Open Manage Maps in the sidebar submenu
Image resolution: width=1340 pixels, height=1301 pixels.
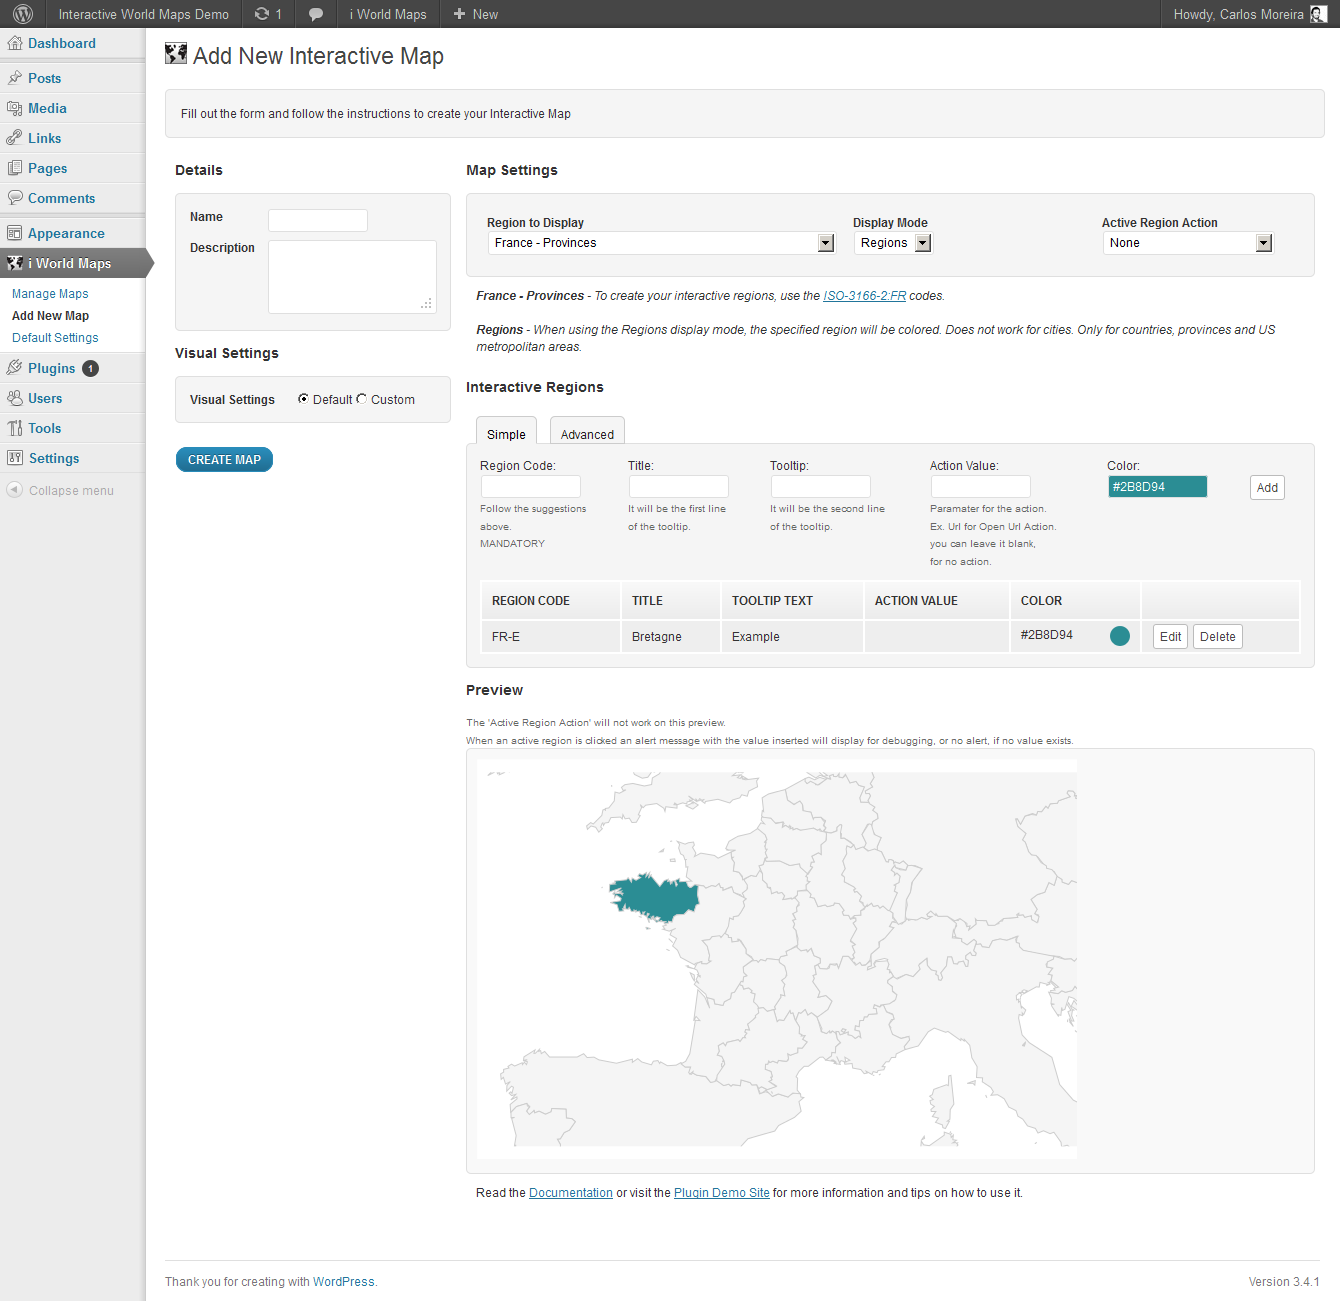pos(50,294)
